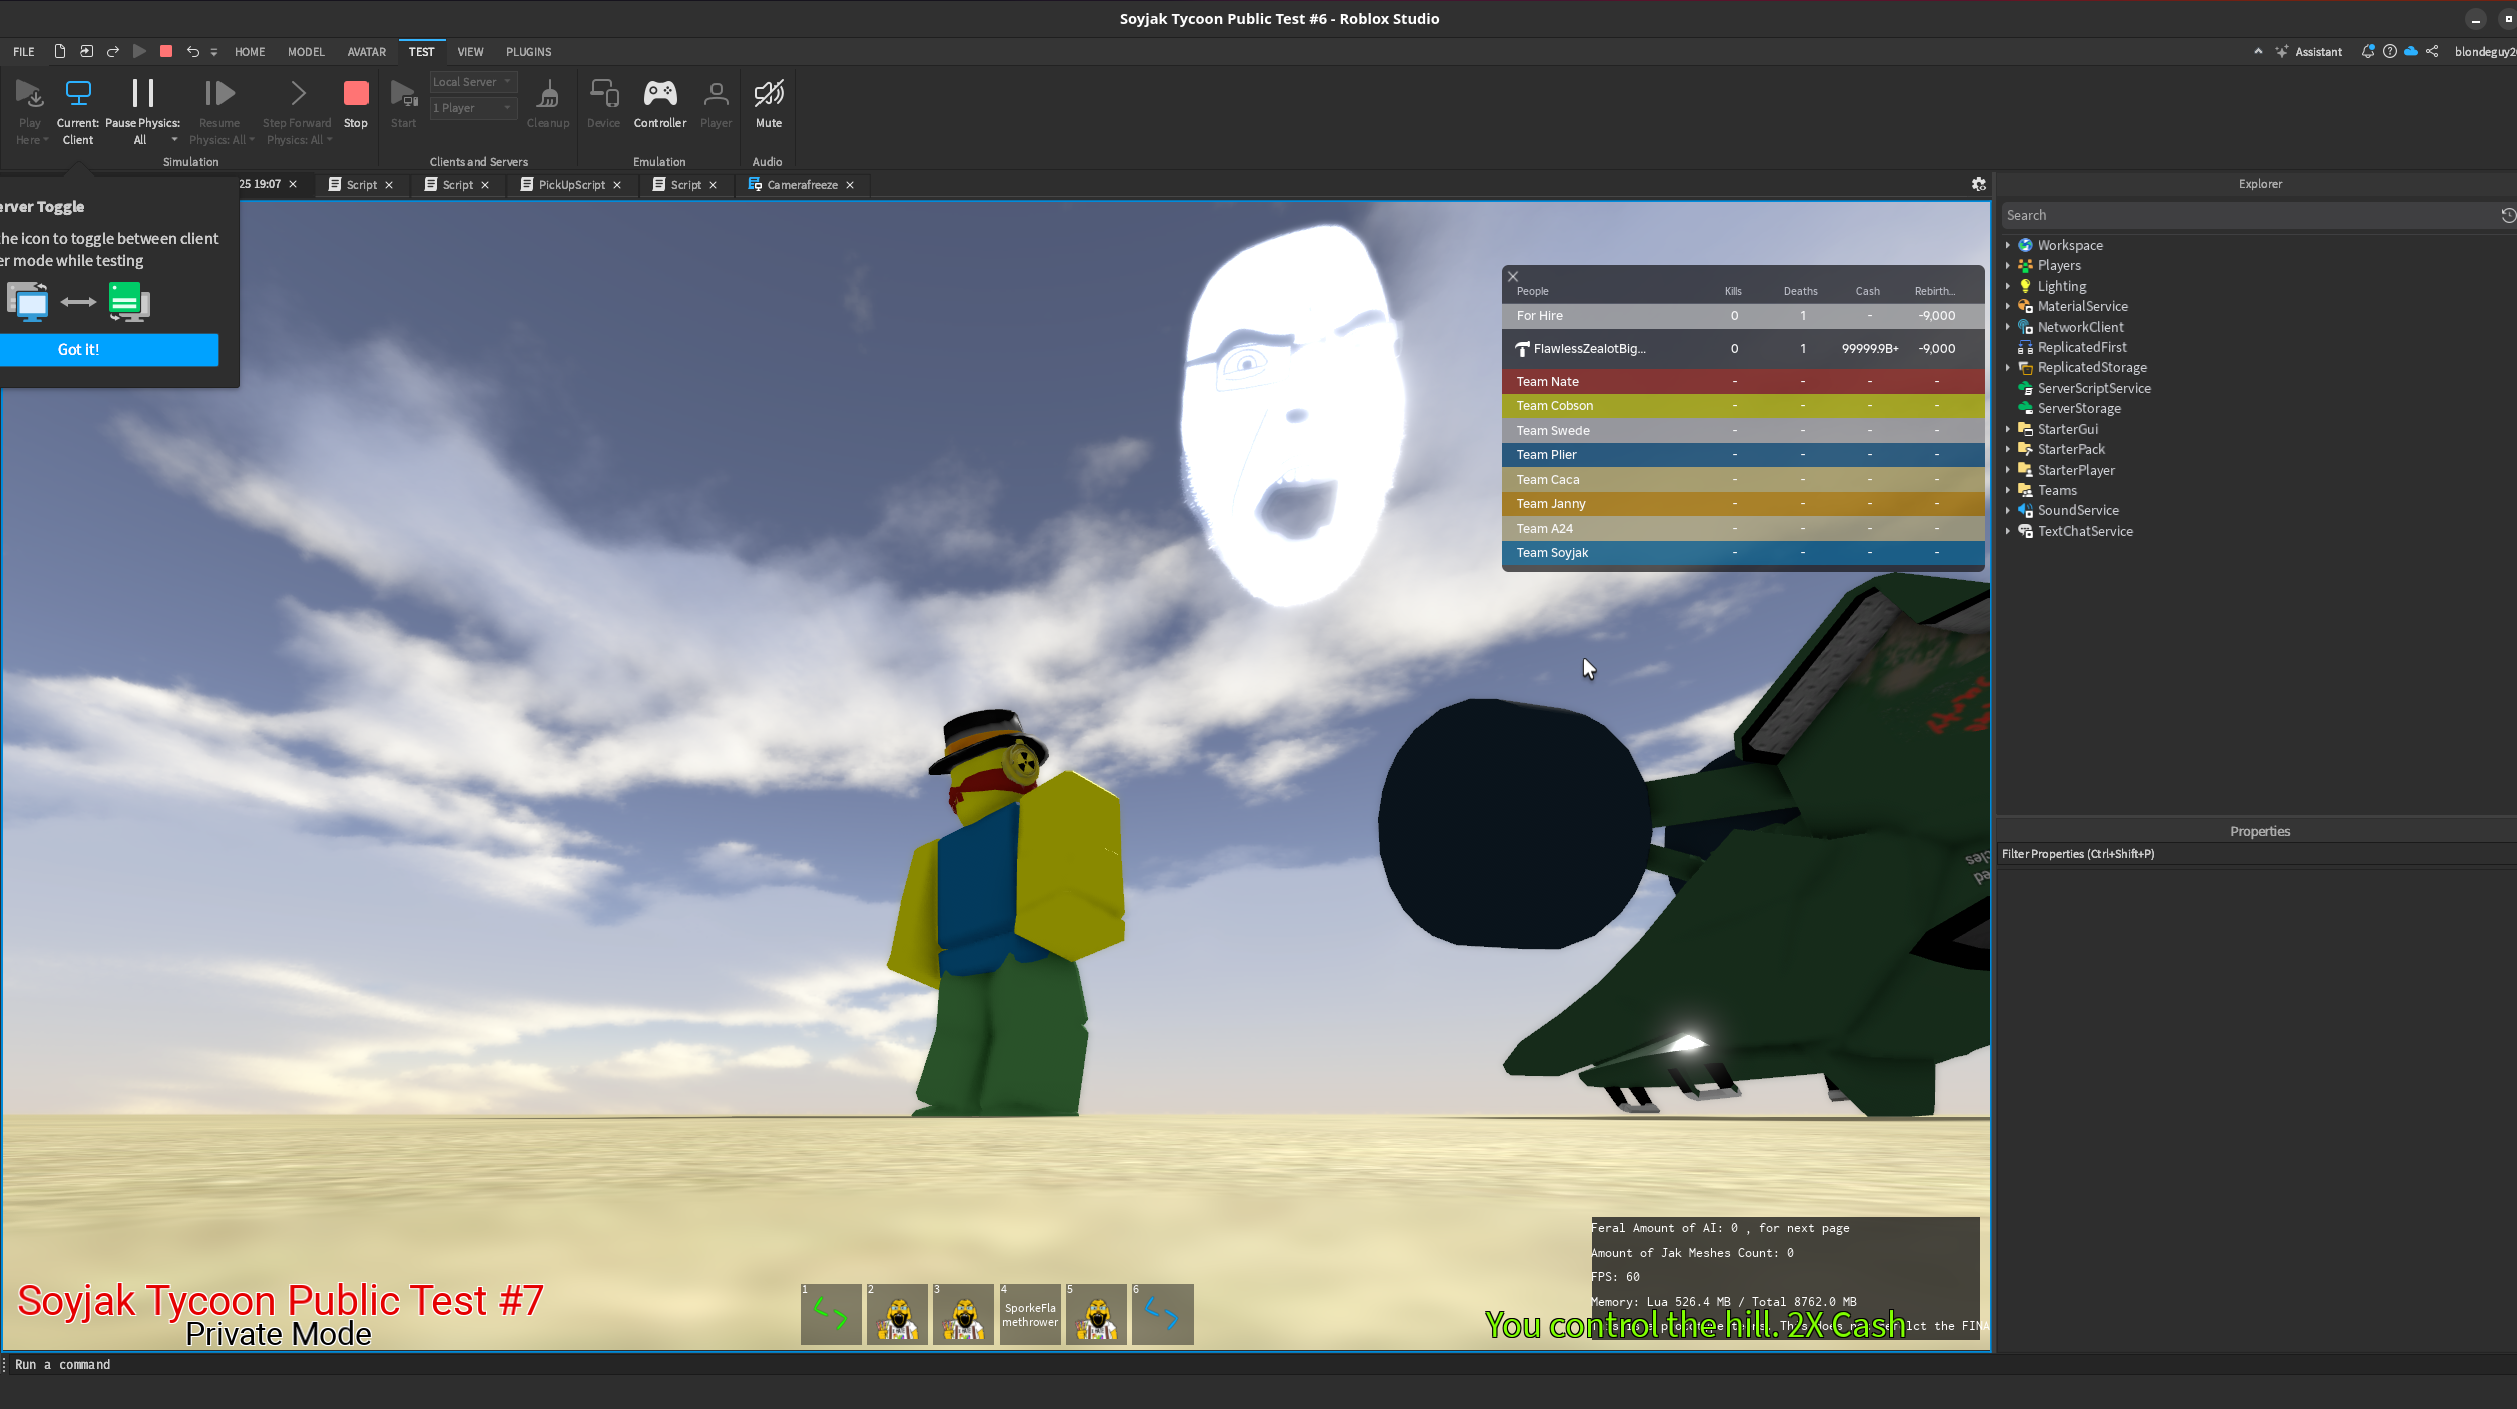Click the Step Forward Physics icon
Image resolution: width=2517 pixels, height=1409 pixels.
297,94
